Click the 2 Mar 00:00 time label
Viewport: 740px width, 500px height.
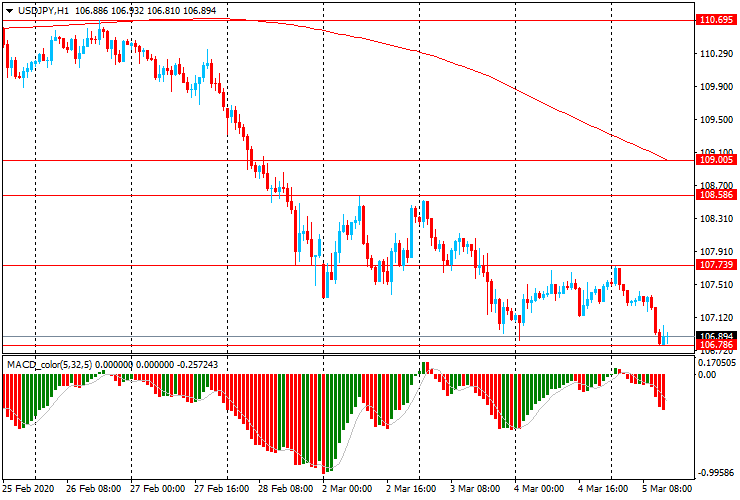click(x=347, y=489)
